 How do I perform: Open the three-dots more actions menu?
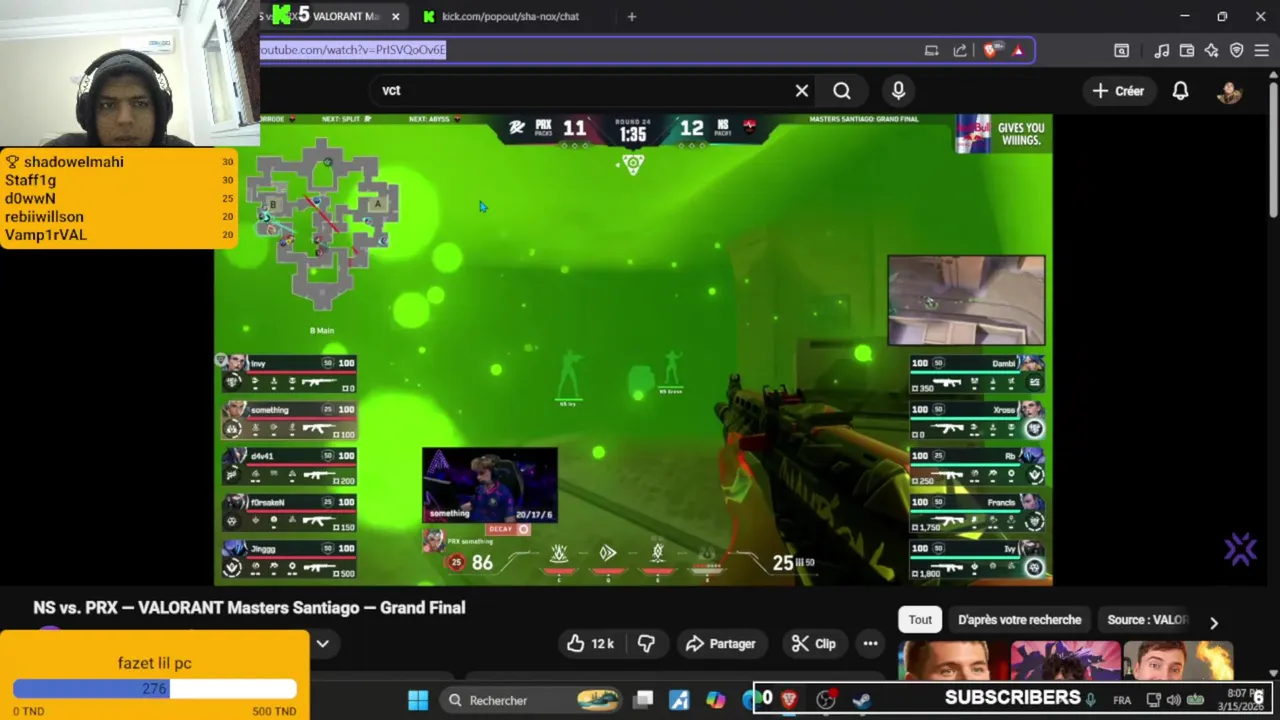click(870, 644)
